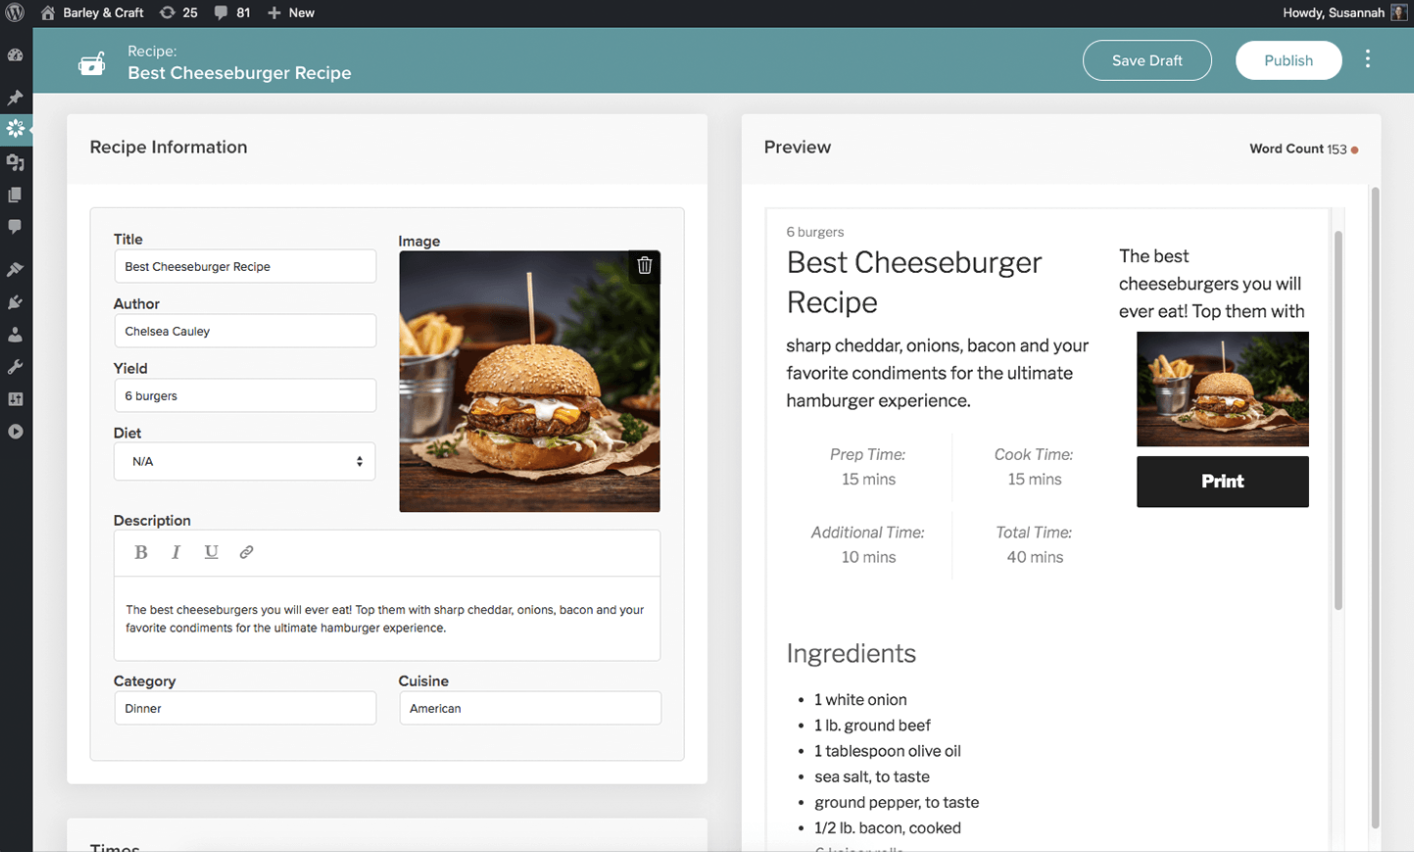Click the '1 white onion' ingredient
The height and width of the screenshot is (852, 1414).
(860, 699)
